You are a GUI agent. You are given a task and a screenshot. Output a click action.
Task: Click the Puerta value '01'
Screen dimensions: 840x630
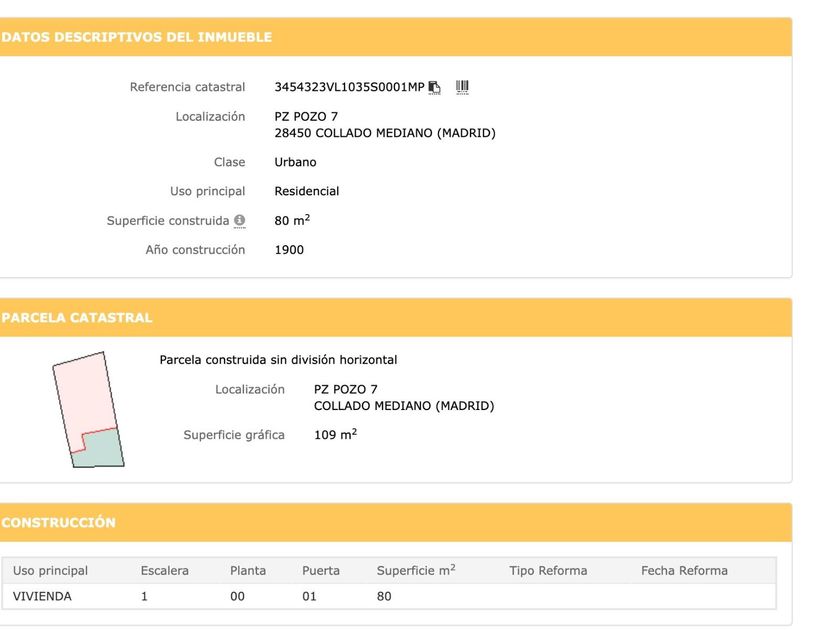[x=309, y=596]
